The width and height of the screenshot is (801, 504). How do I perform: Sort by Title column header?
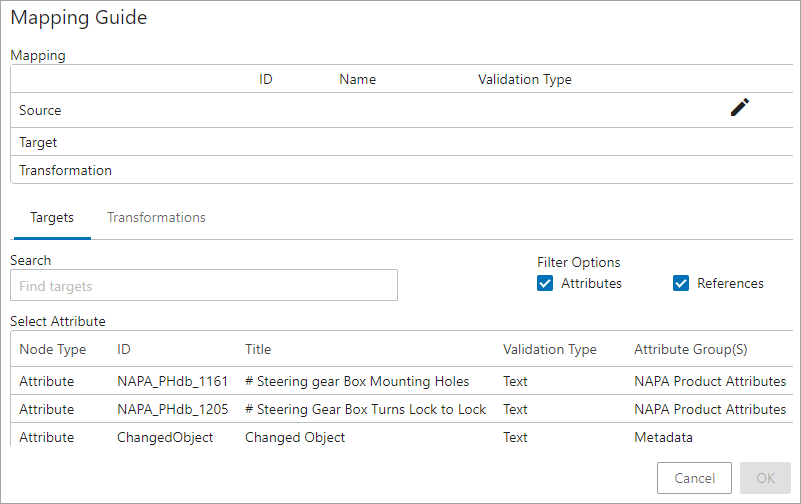pos(258,349)
